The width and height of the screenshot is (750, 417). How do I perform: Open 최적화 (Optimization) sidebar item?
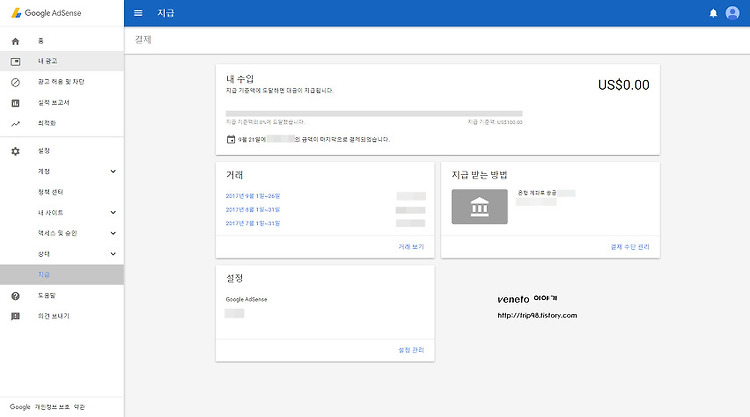62,123
